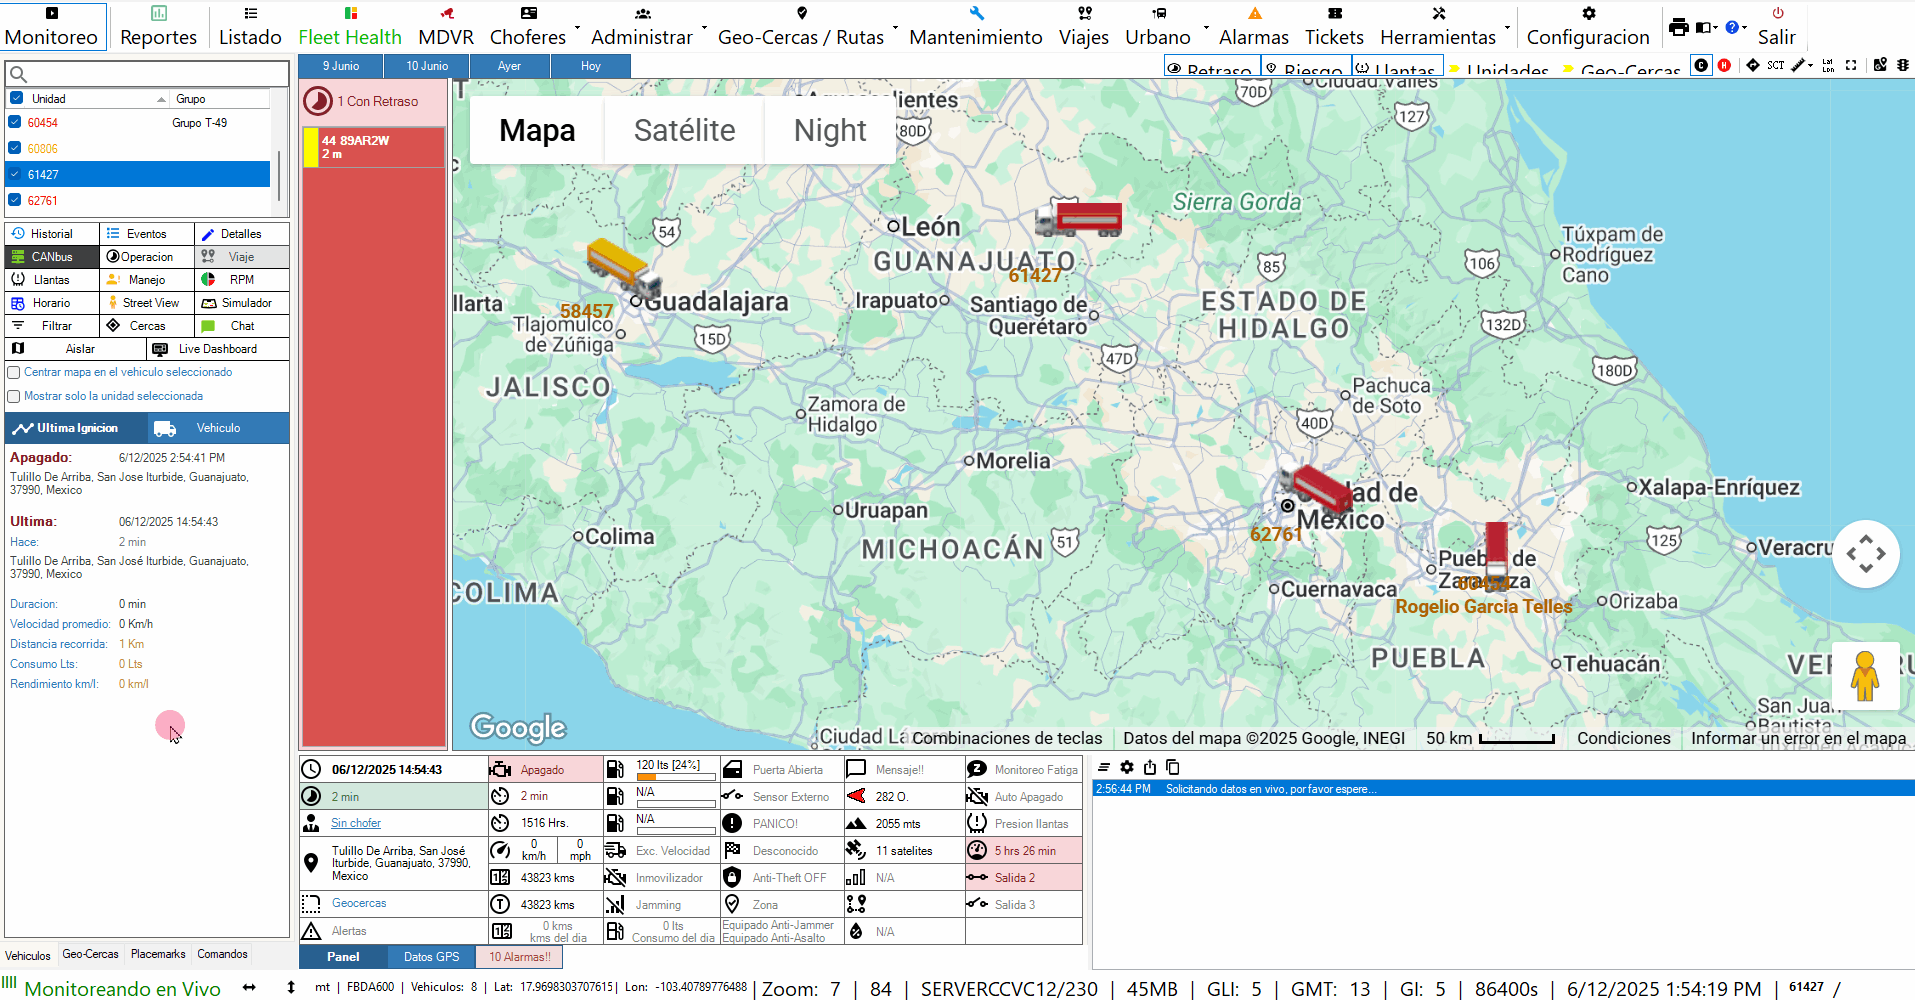Open the Horario schedule view
This screenshot has height=1000, width=1915.
point(52,303)
